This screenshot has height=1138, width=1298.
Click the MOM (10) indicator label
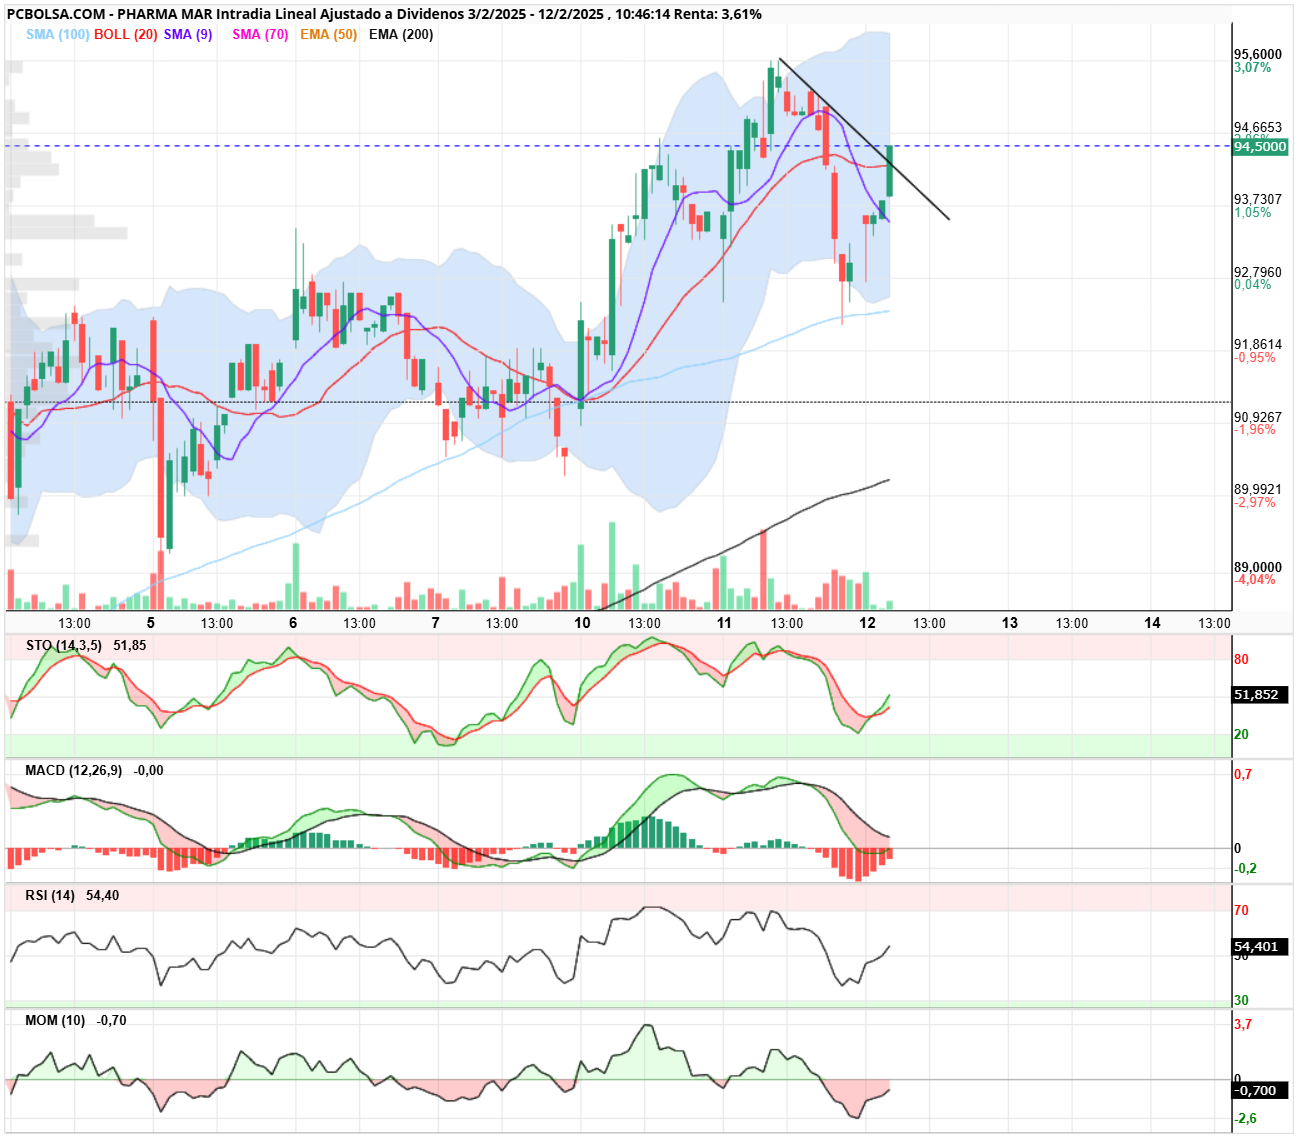56,1020
